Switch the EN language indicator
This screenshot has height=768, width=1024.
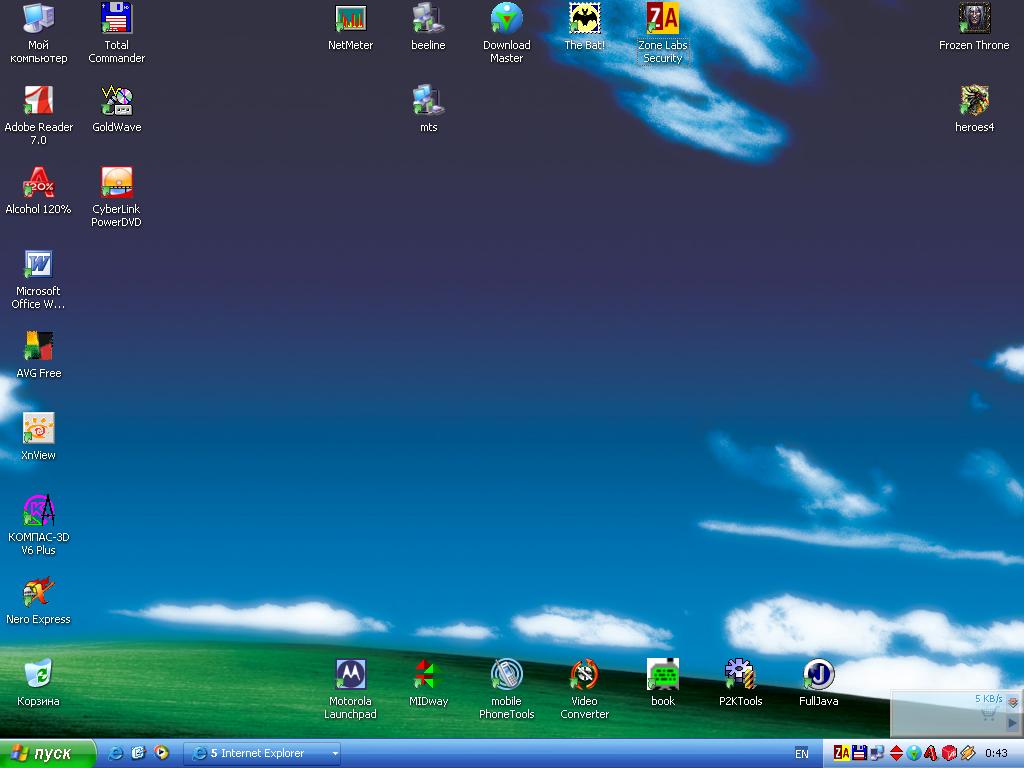pos(801,754)
